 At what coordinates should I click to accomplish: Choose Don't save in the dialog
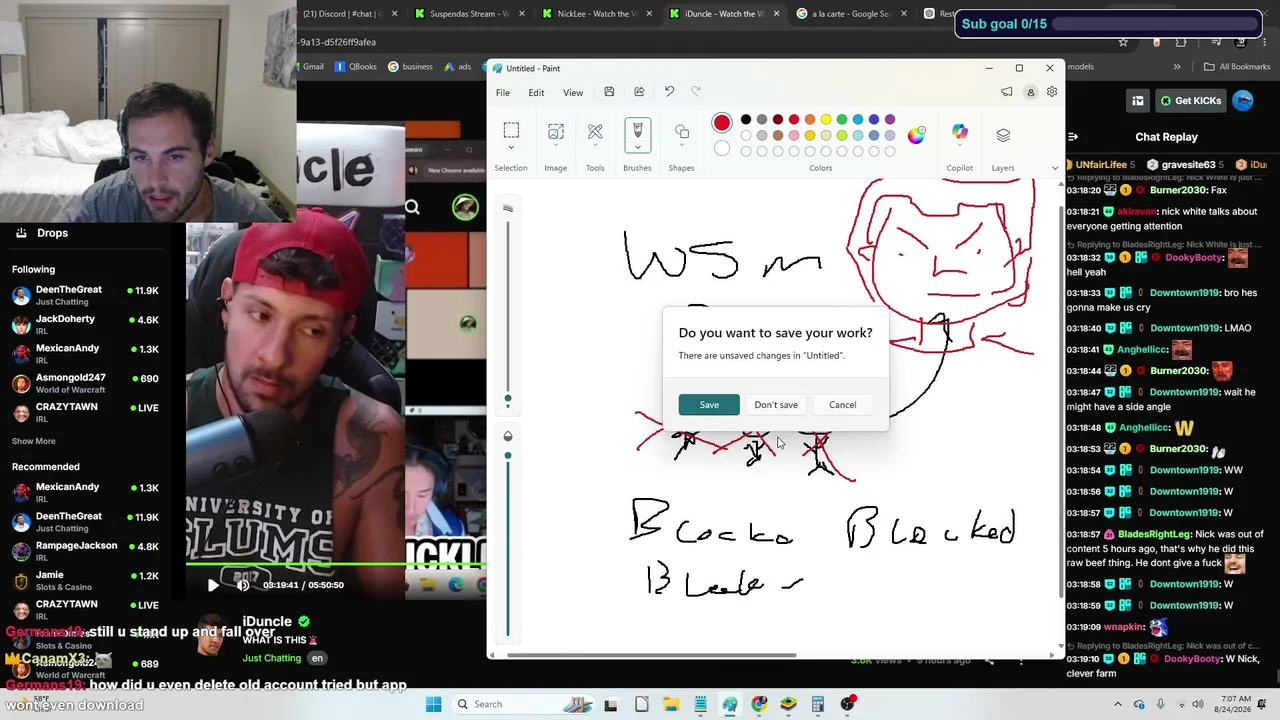pyautogui.click(x=776, y=404)
